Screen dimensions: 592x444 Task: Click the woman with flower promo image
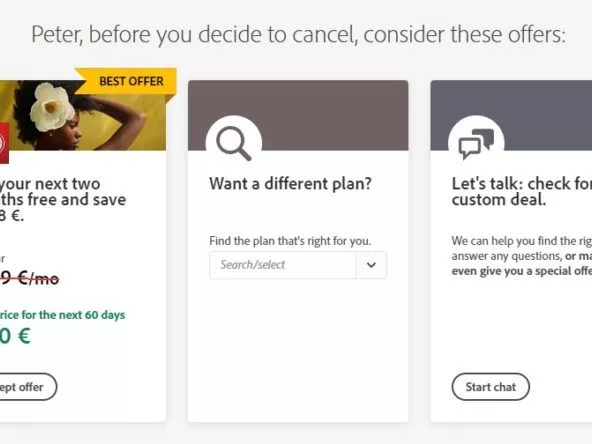click(x=83, y=115)
